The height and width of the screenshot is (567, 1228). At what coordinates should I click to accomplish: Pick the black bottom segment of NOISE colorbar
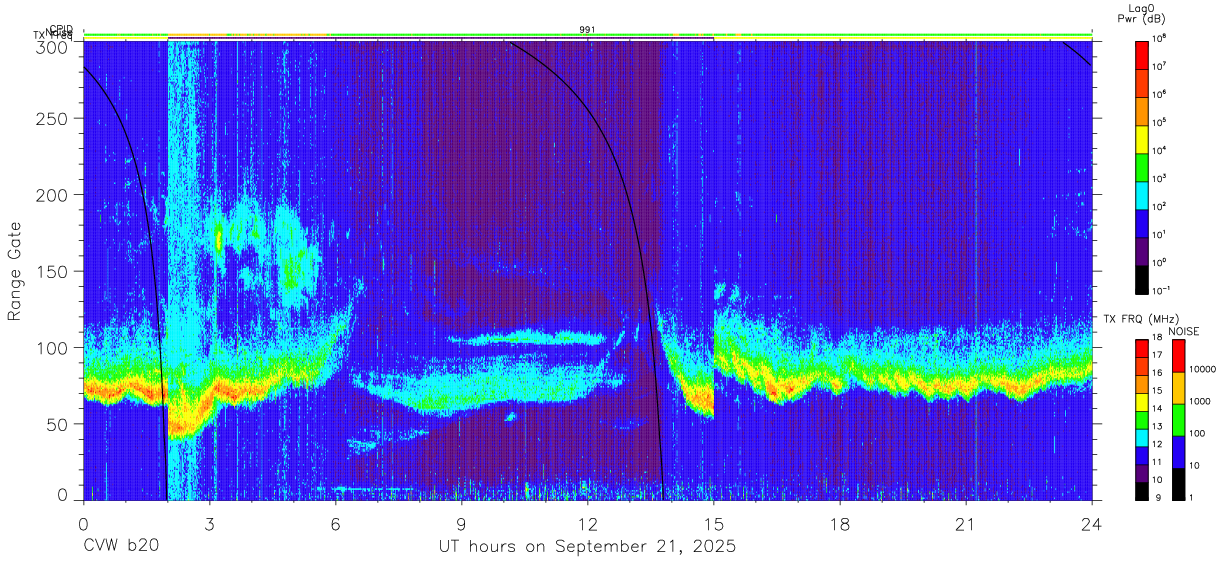(x=1177, y=484)
